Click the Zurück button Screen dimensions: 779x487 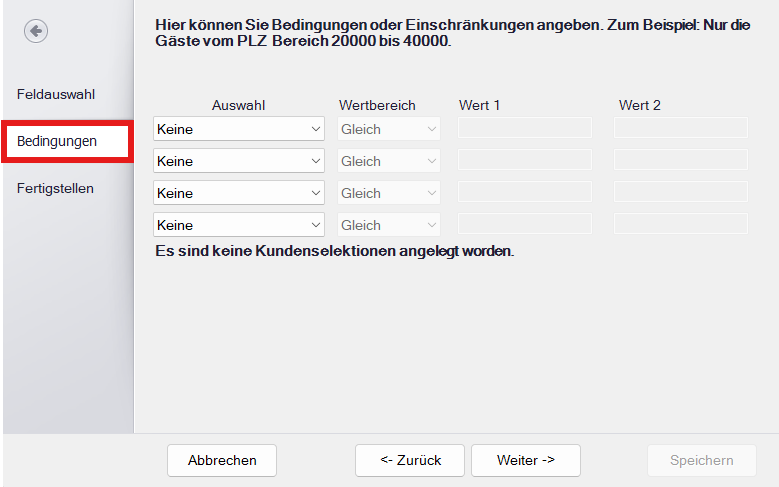pos(410,460)
